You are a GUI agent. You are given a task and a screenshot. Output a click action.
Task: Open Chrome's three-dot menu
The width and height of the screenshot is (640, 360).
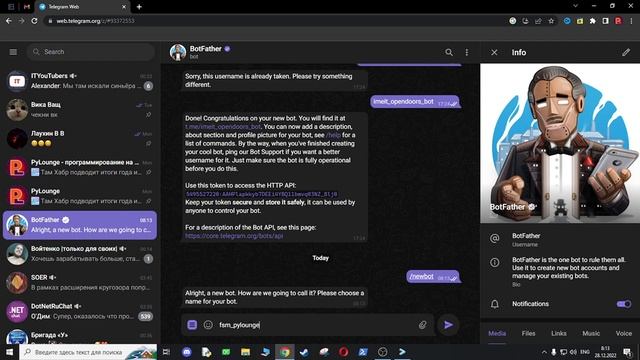[x=631, y=21]
